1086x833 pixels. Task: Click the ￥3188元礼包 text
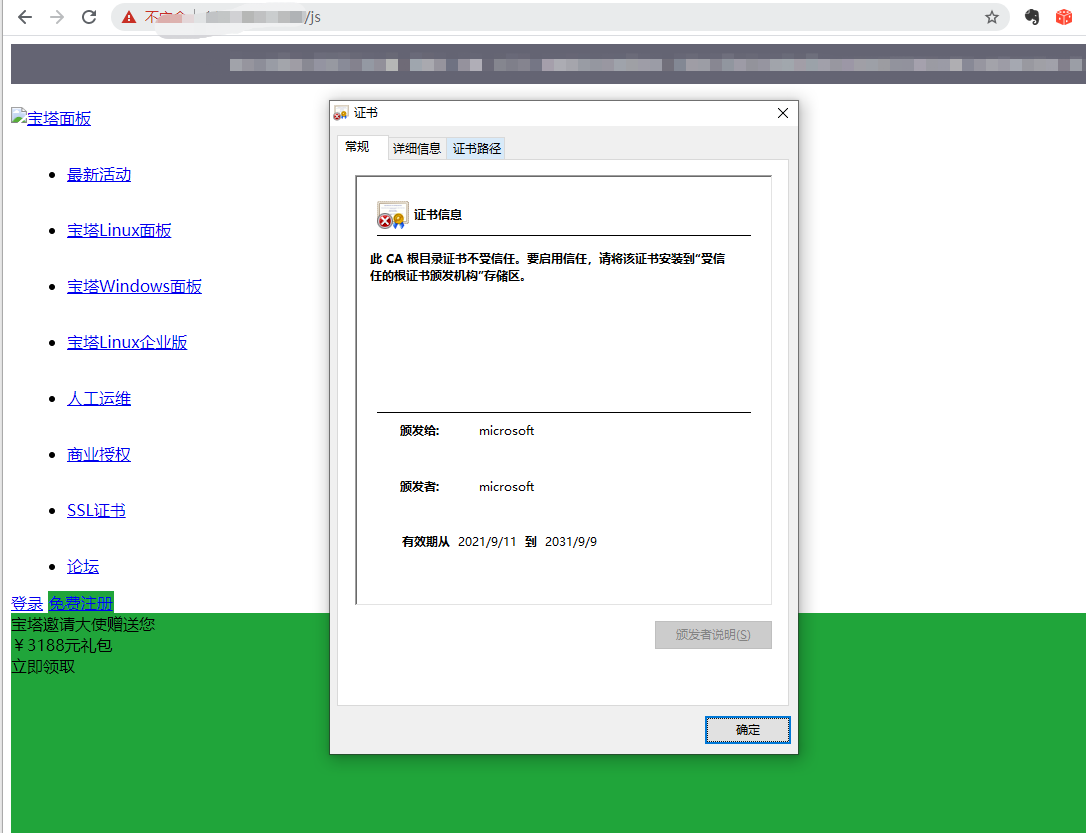(62, 645)
